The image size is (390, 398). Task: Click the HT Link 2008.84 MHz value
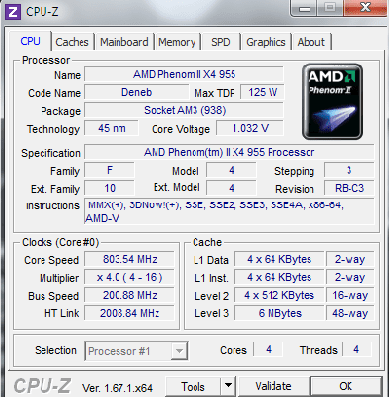(x=130, y=313)
